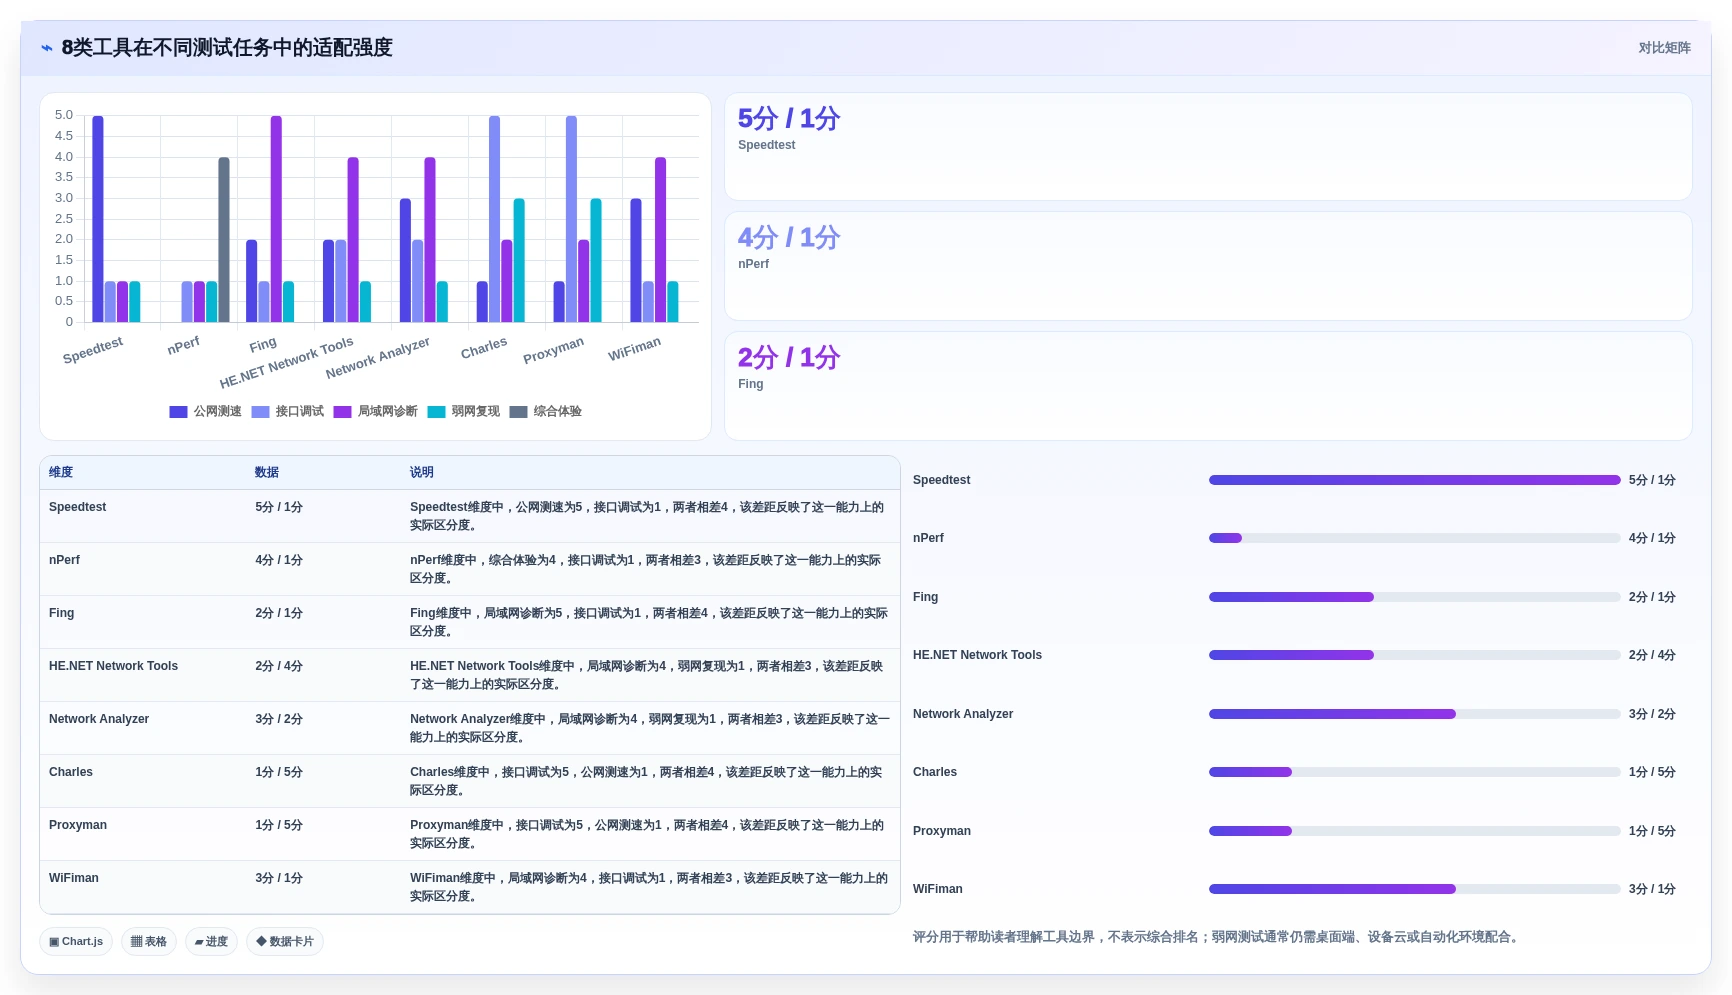
Task: Toggle the 接口调试 legend swatch
Action: point(260,412)
